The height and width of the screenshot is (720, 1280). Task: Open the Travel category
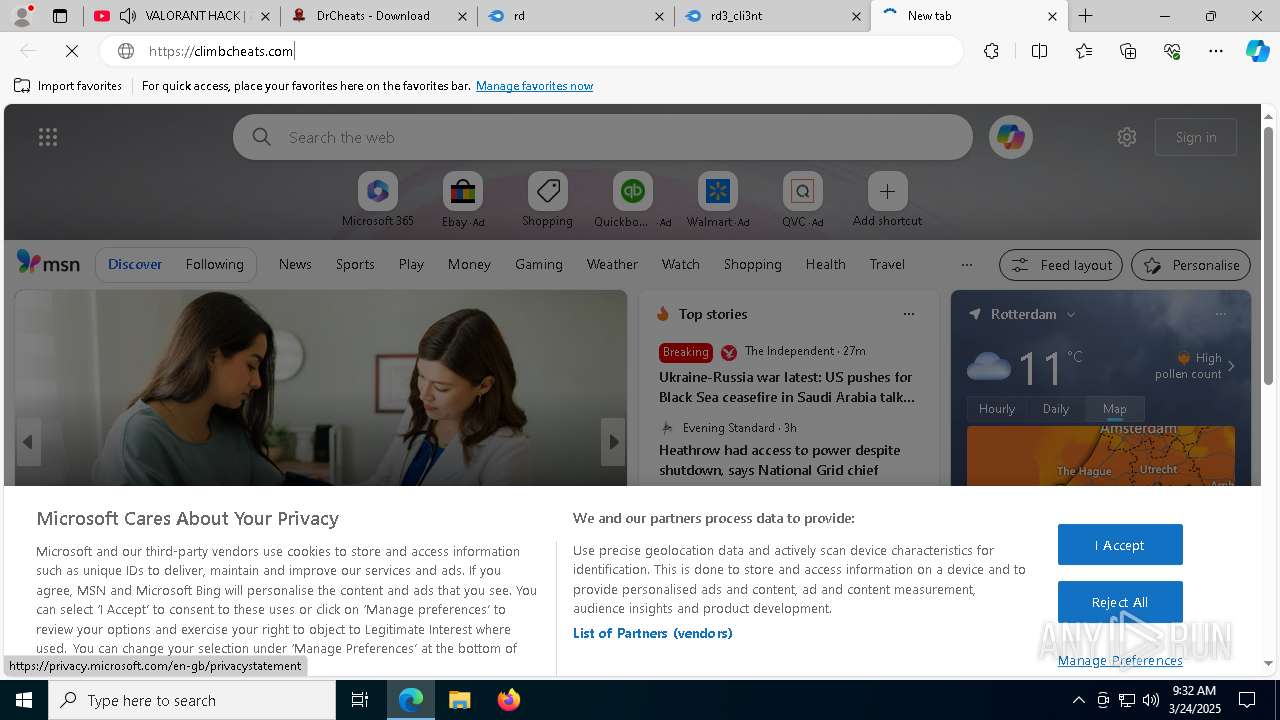pyautogui.click(x=887, y=264)
